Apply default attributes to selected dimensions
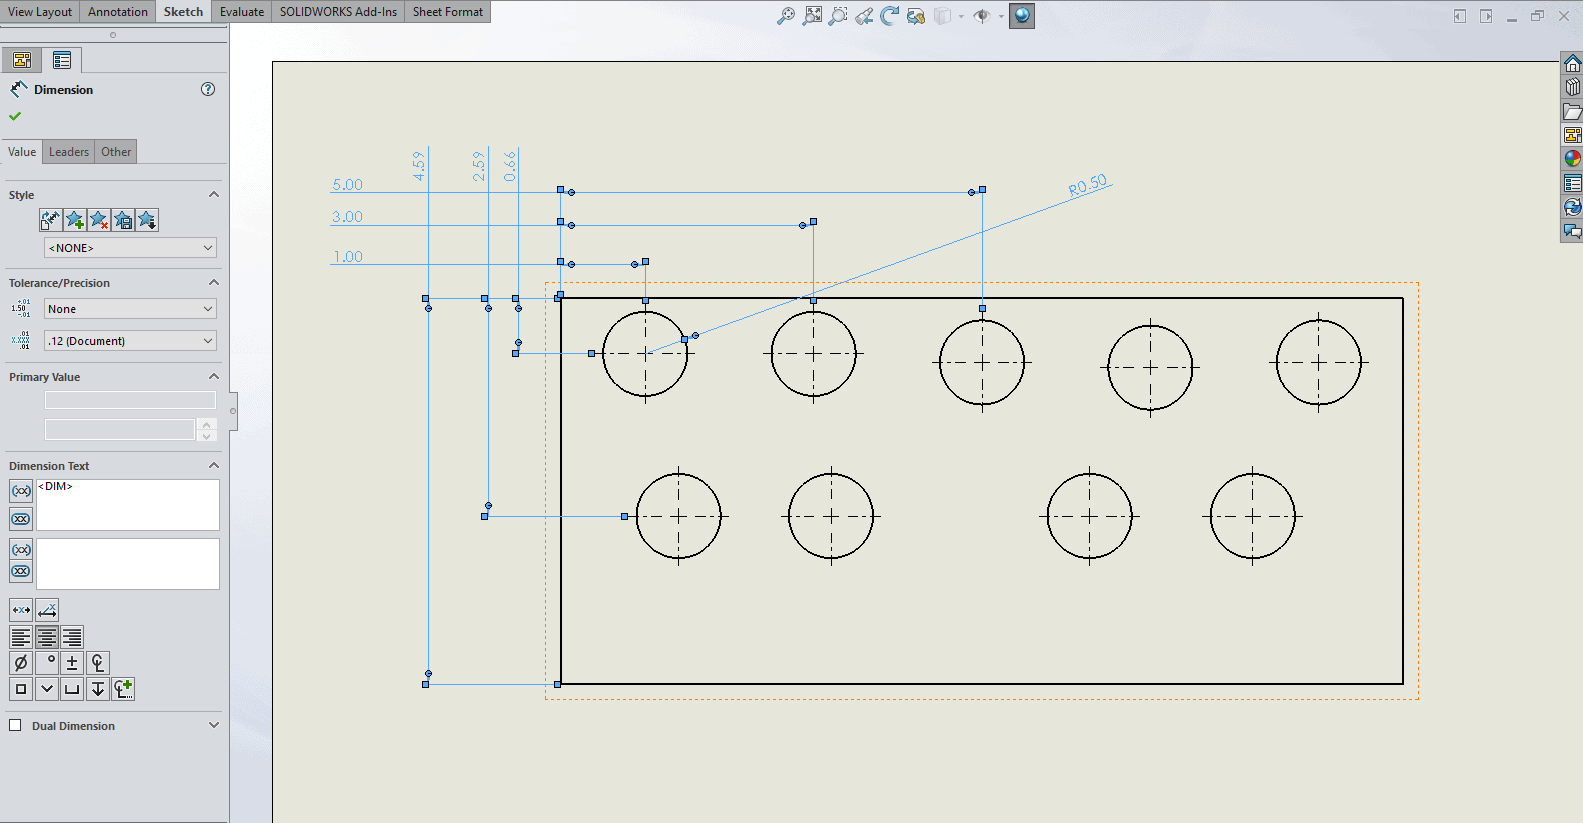 point(50,220)
